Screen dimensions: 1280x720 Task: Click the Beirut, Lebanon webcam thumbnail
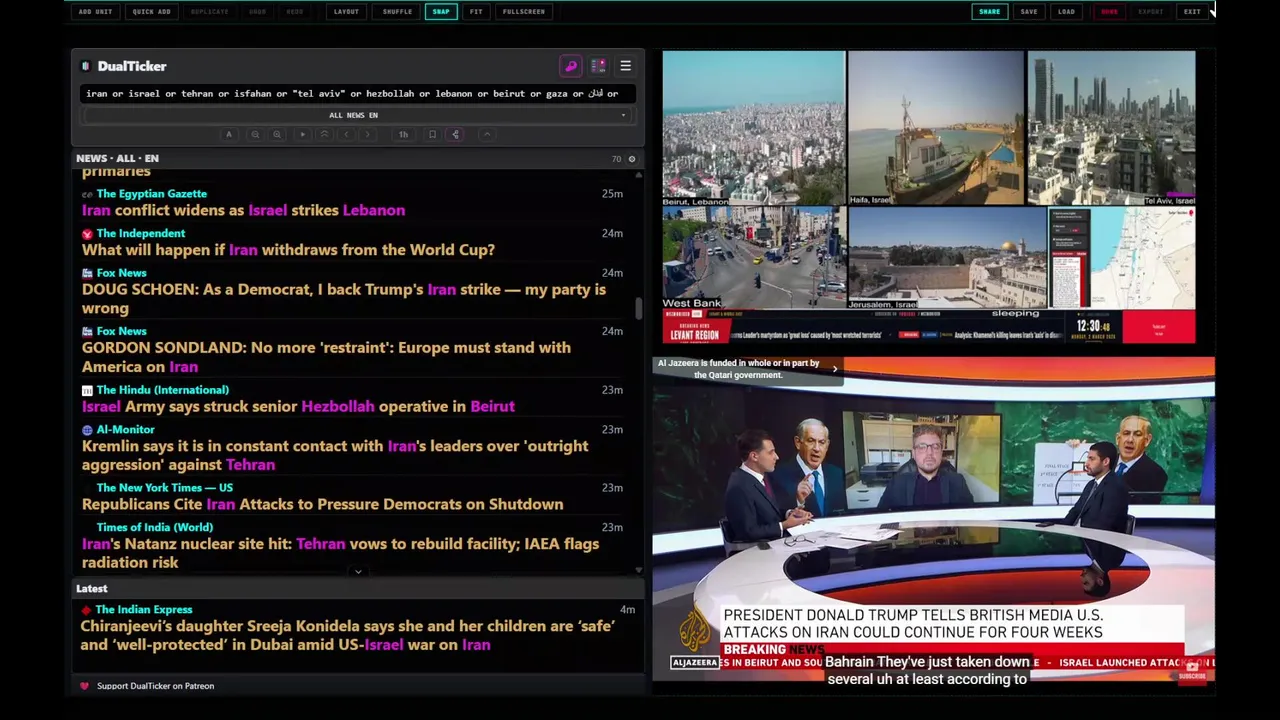(x=754, y=128)
